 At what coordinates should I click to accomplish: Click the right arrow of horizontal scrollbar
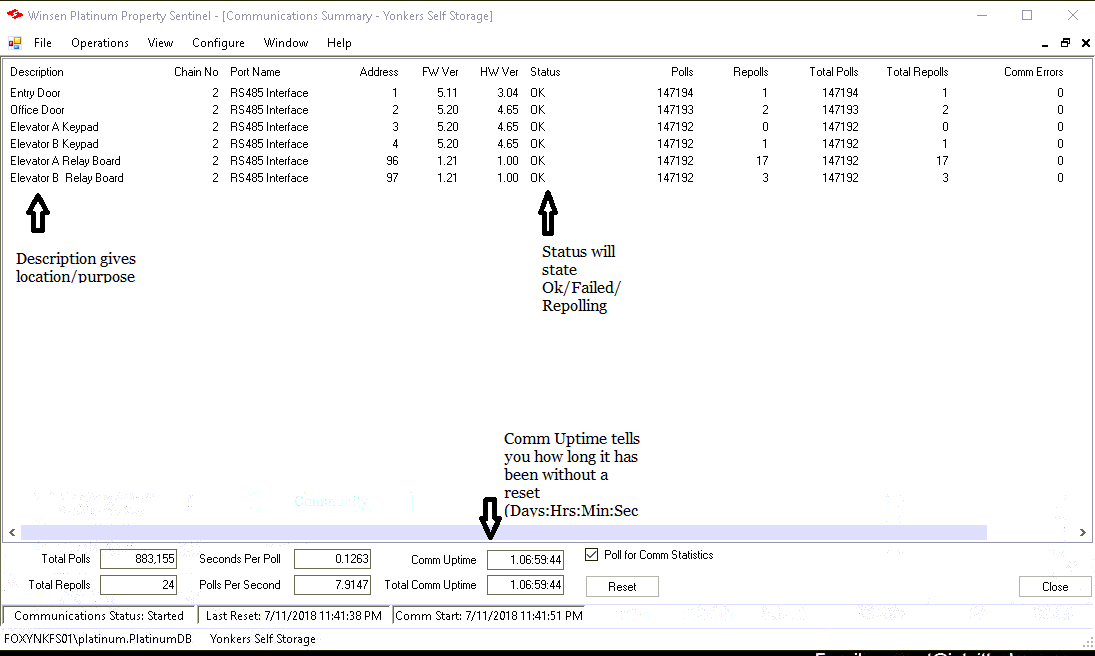(1082, 532)
